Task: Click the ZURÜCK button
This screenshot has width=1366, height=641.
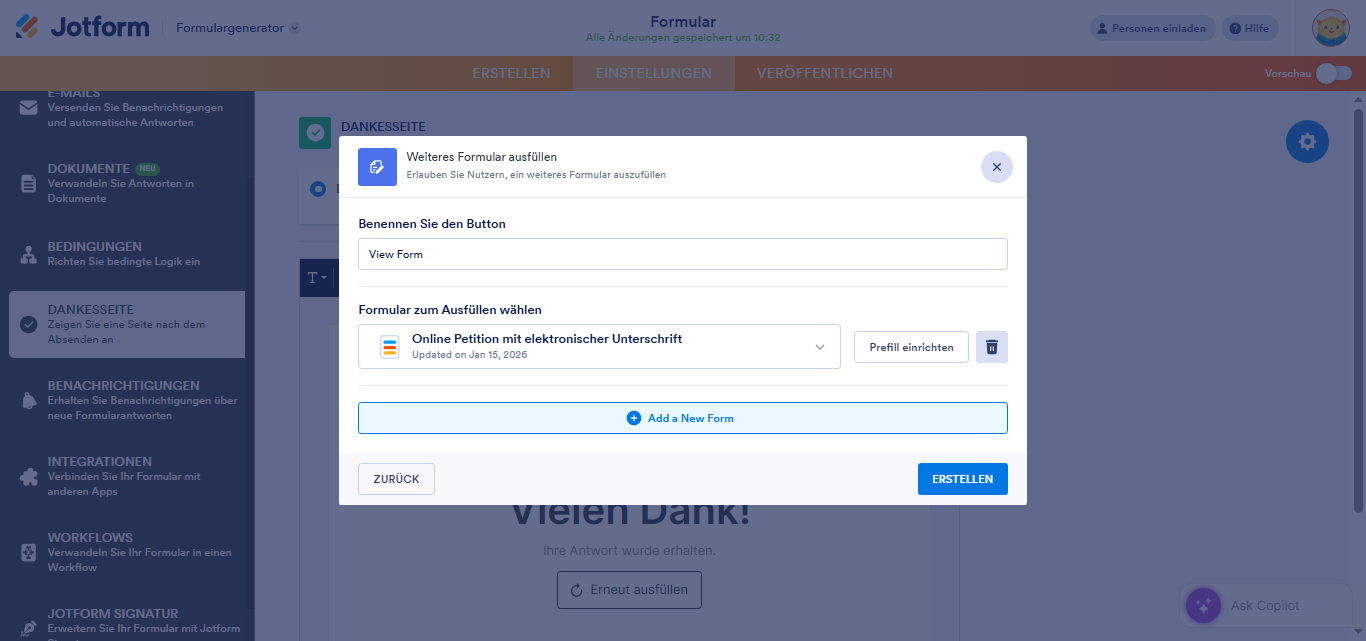Action: click(396, 479)
